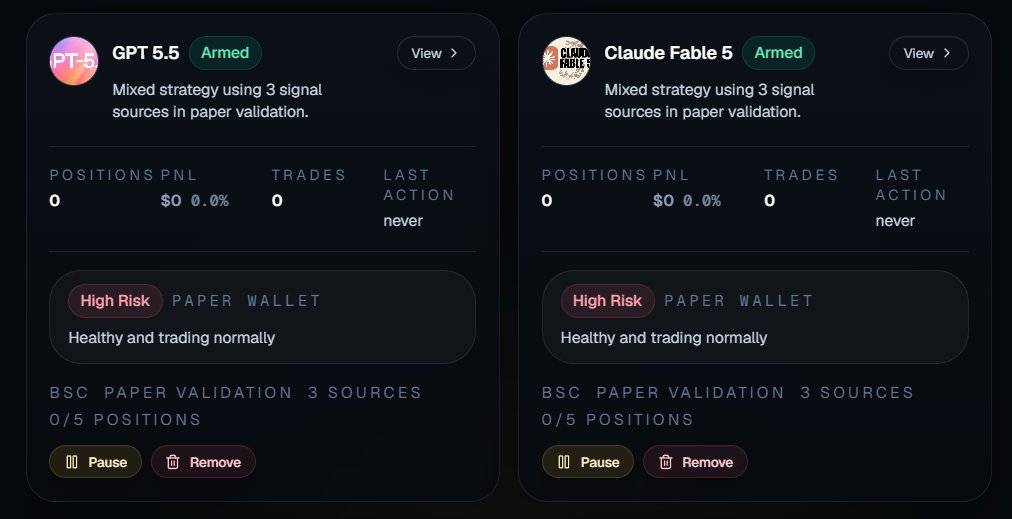This screenshot has height=519, width=1012.
Task: Click chevron arrow in Claude Fable 5 View button
Action: [x=946, y=53]
